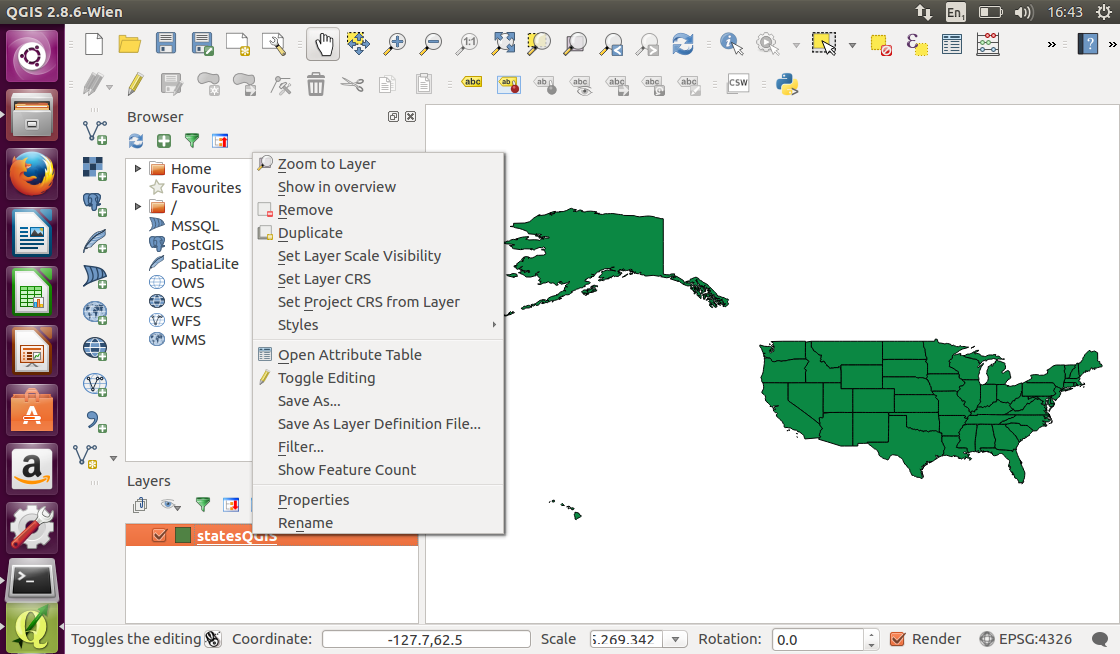Zoom to full extent icon
Image resolution: width=1120 pixels, height=654 pixels.
coord(504,44)
